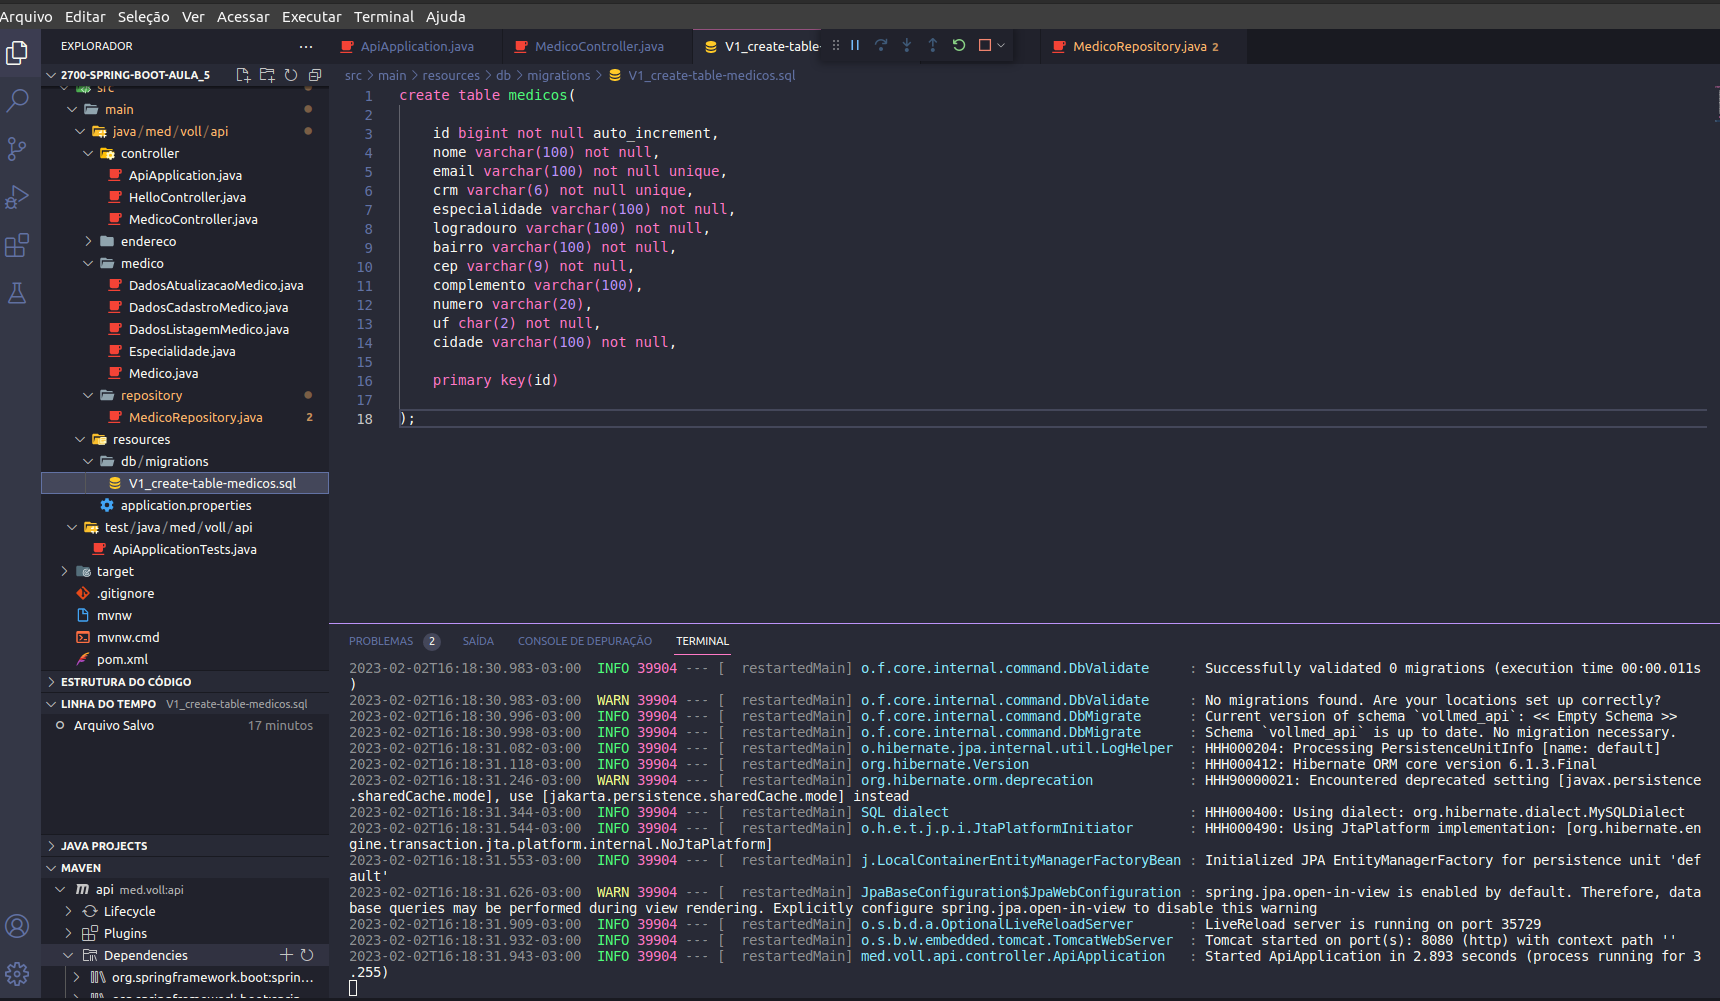Open DadosCadastroMedico.java file

click(x=208, y=307)
